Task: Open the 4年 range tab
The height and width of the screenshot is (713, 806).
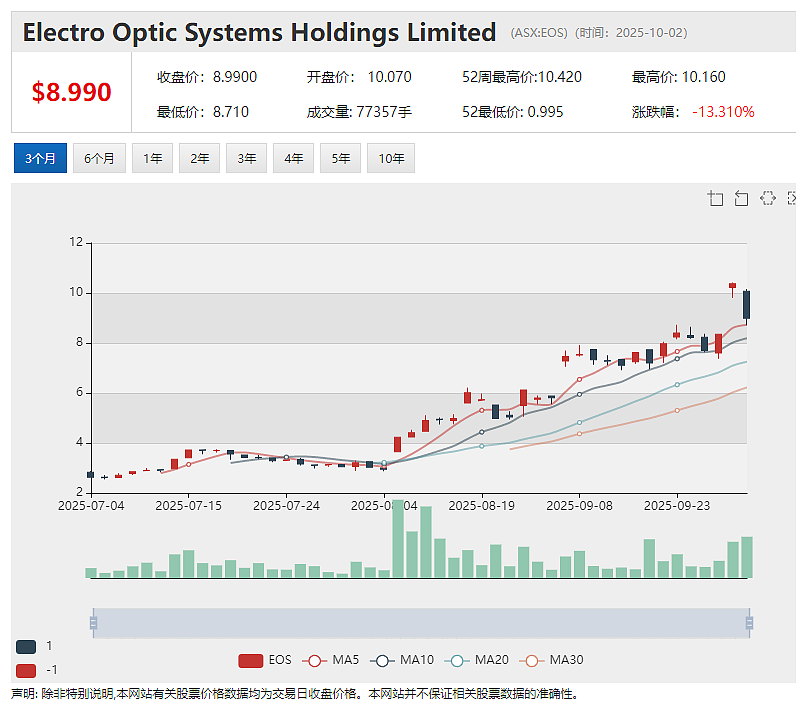Action: (294, 158)
